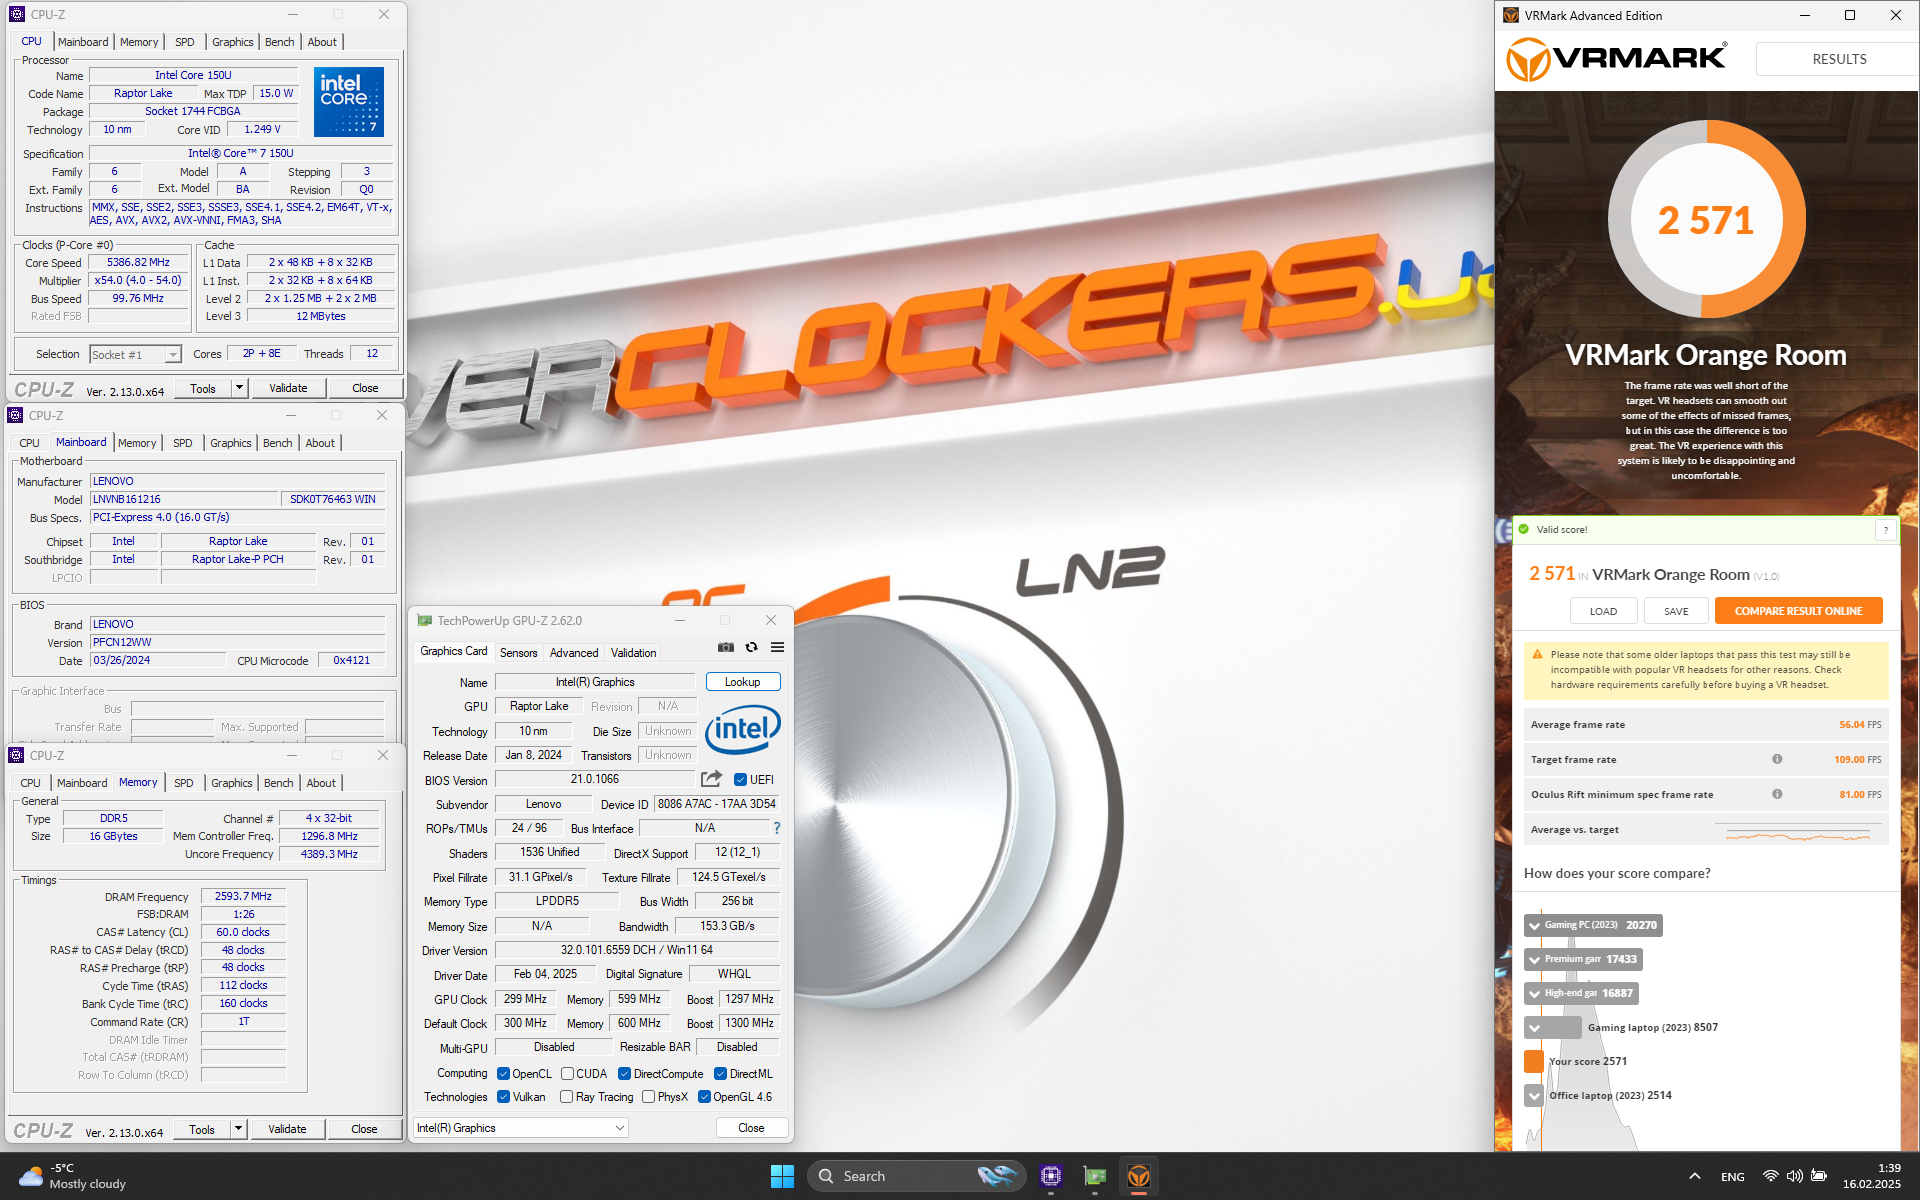The height and width of the screenshot is (1200, 1920).
Task: Toggle the OpenGL 4.6 checkbox
Action: pos(704,1097)
